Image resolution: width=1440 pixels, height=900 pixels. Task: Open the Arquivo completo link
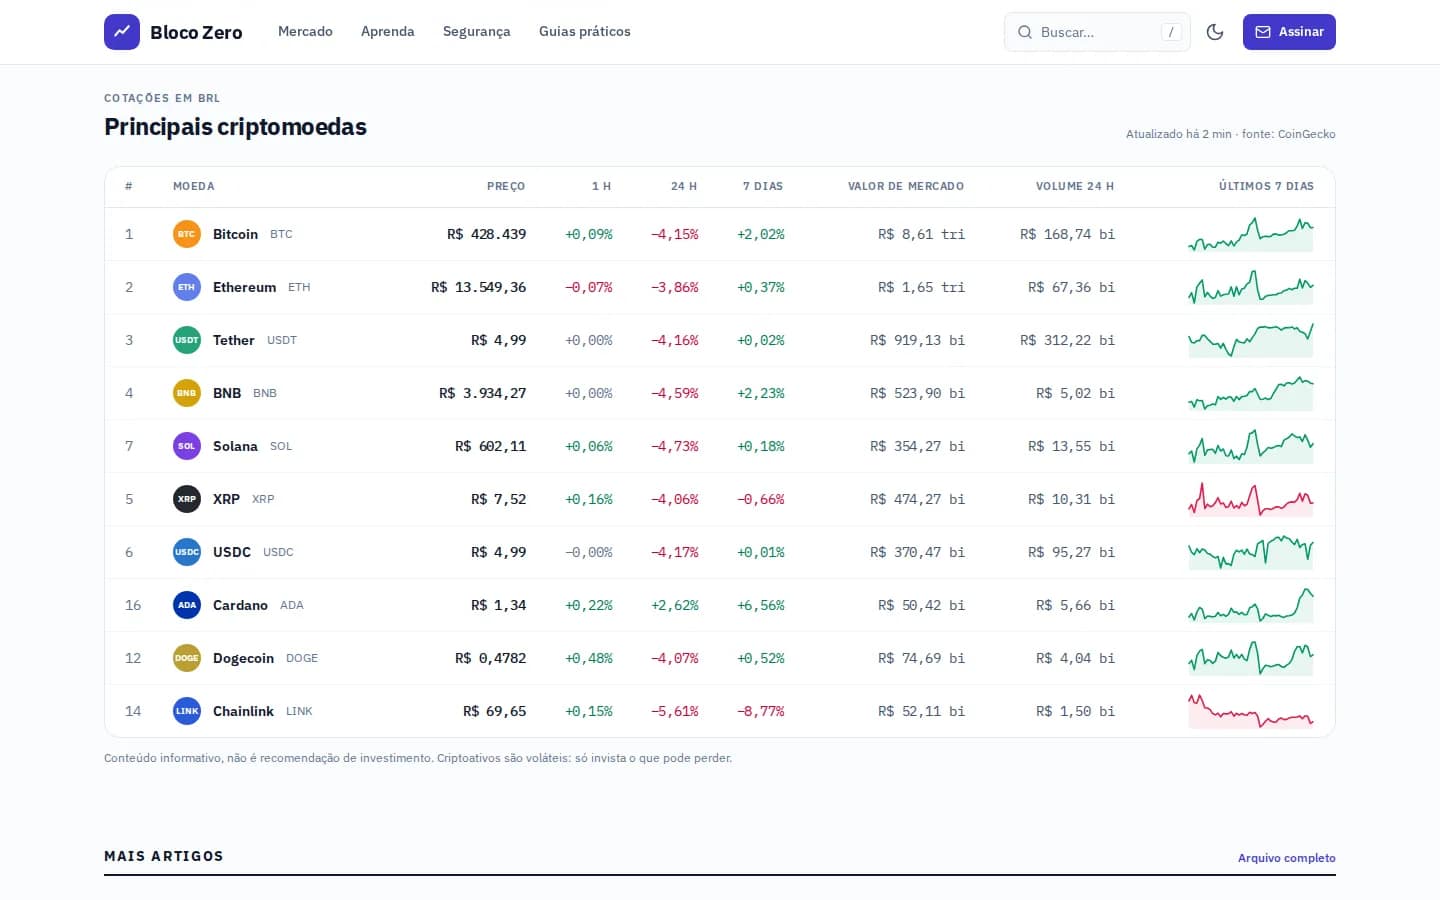[x=1287, y=858]
